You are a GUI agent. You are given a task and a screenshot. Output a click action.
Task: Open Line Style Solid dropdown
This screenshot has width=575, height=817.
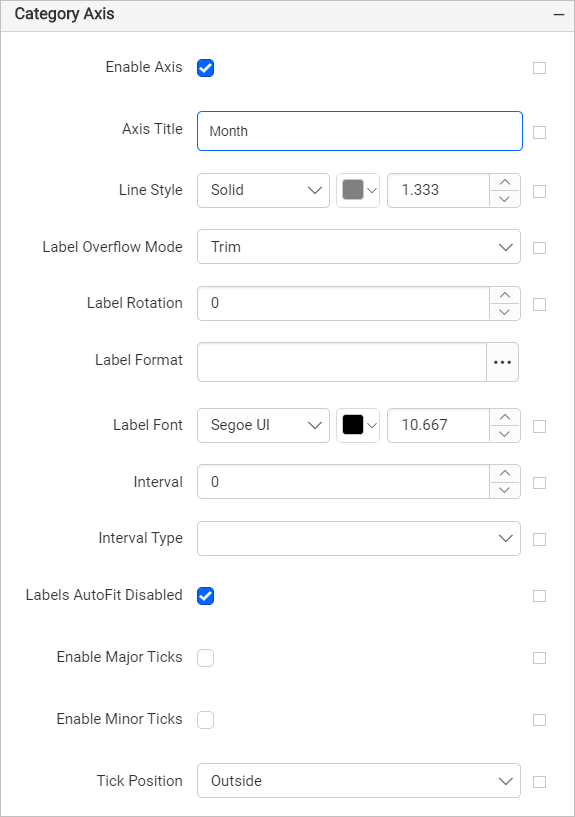click(264, 191)
